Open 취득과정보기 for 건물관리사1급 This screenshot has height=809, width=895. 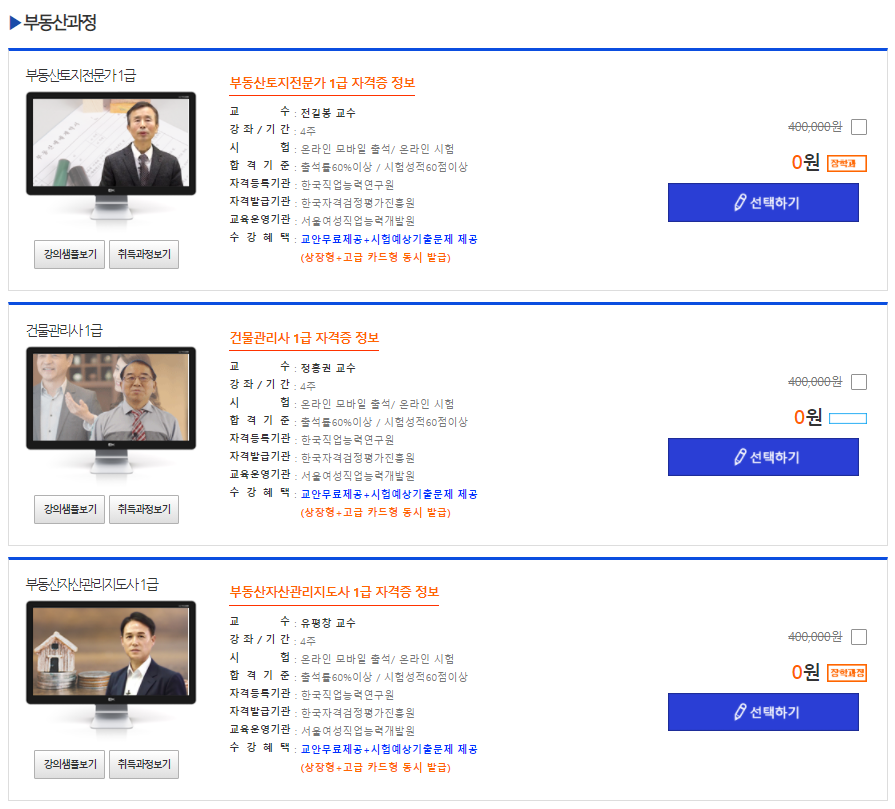pos(144,509)
